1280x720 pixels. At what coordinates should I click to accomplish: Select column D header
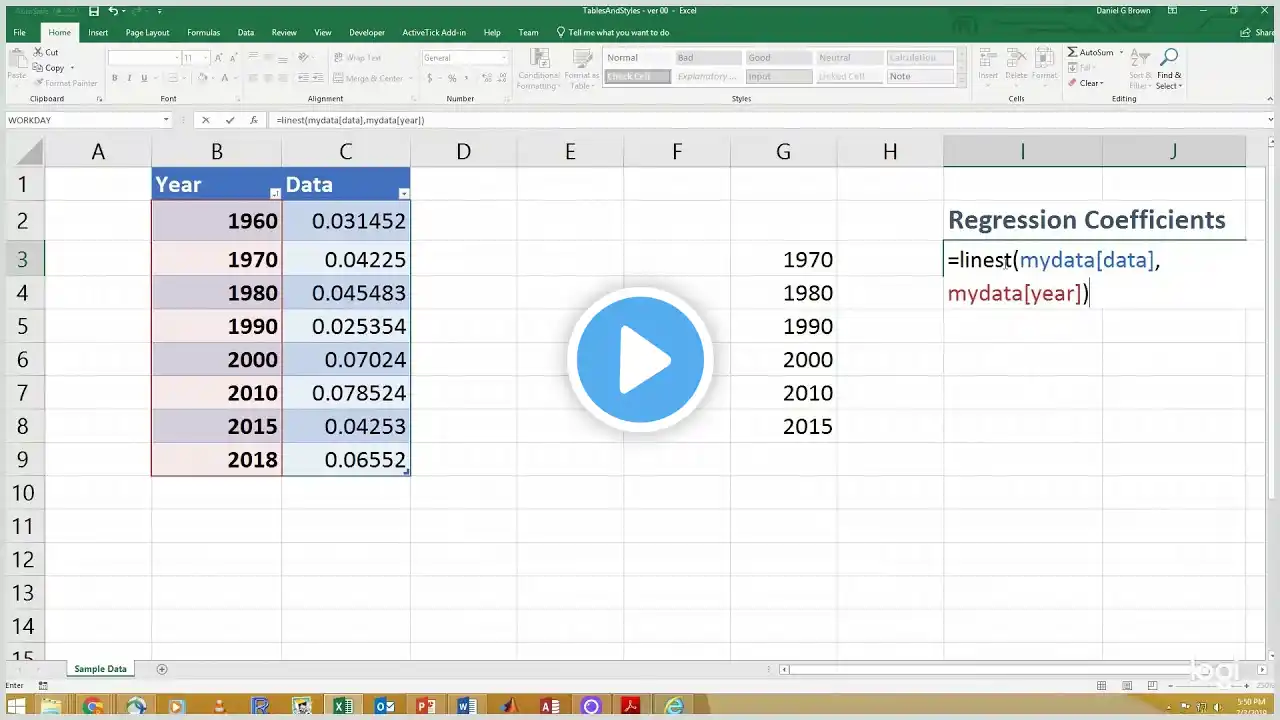coord(464,152)
